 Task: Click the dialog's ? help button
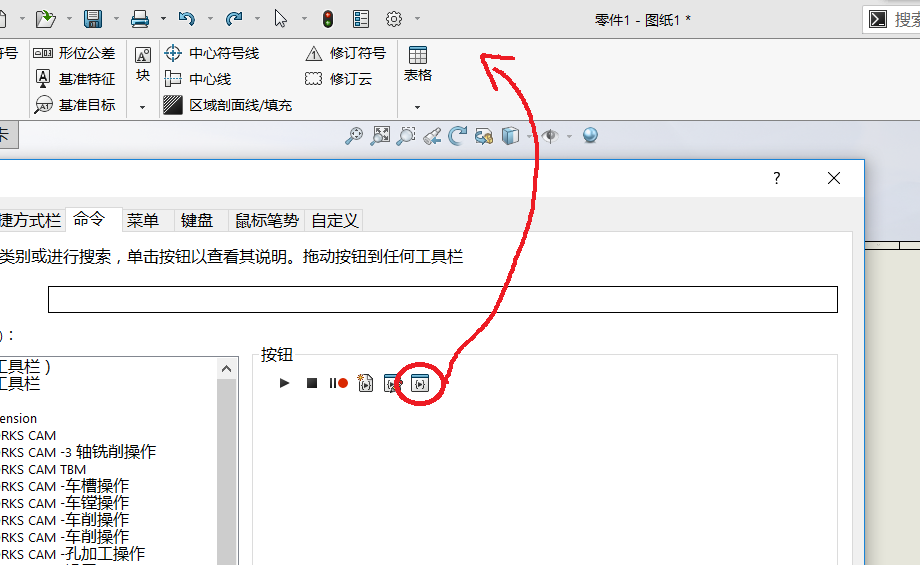click(x=776, y=178)
